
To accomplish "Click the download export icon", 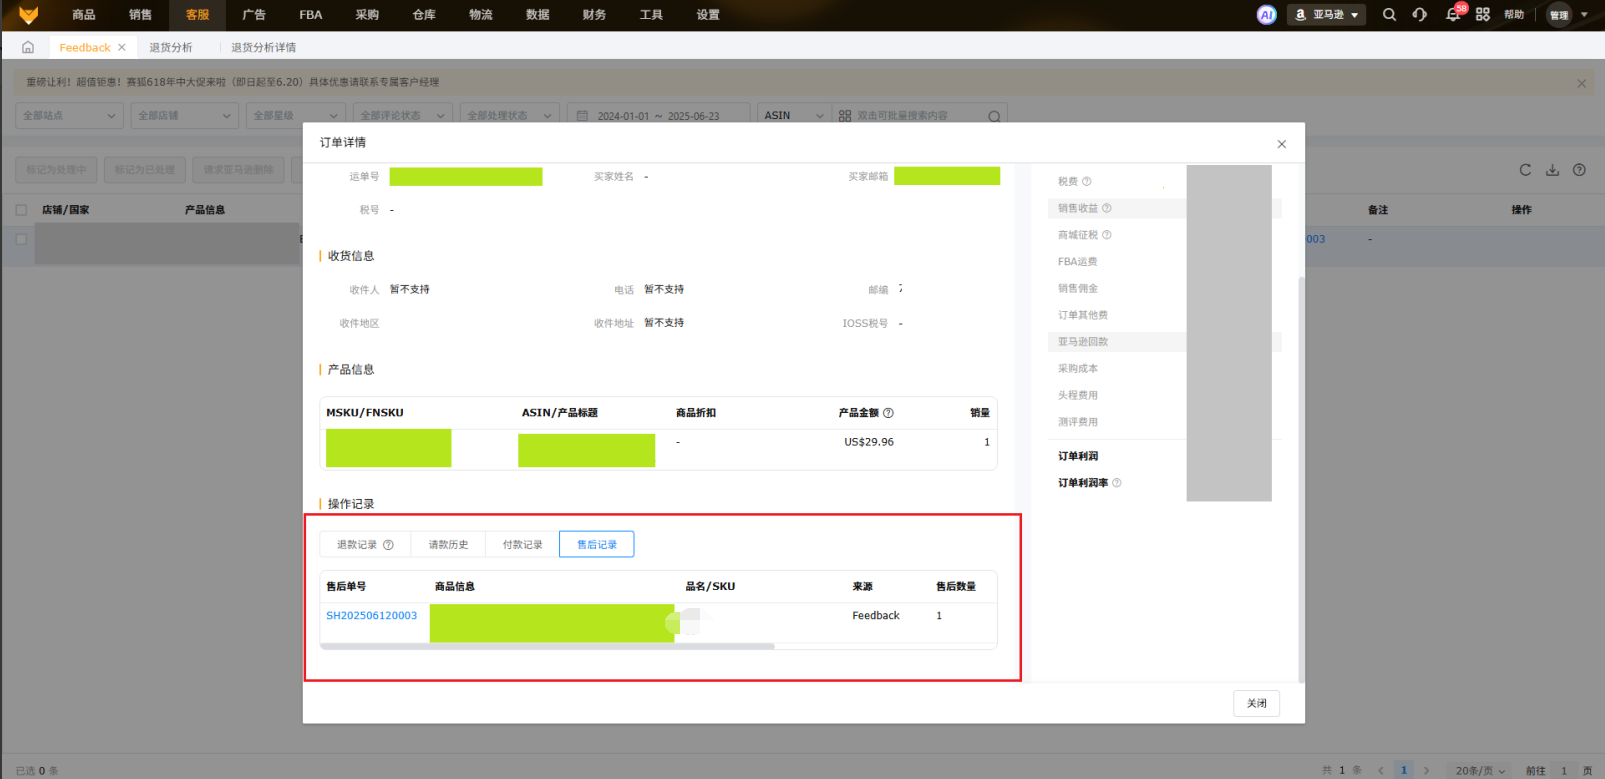I will pyautogui.click(x=1552, y=170).
